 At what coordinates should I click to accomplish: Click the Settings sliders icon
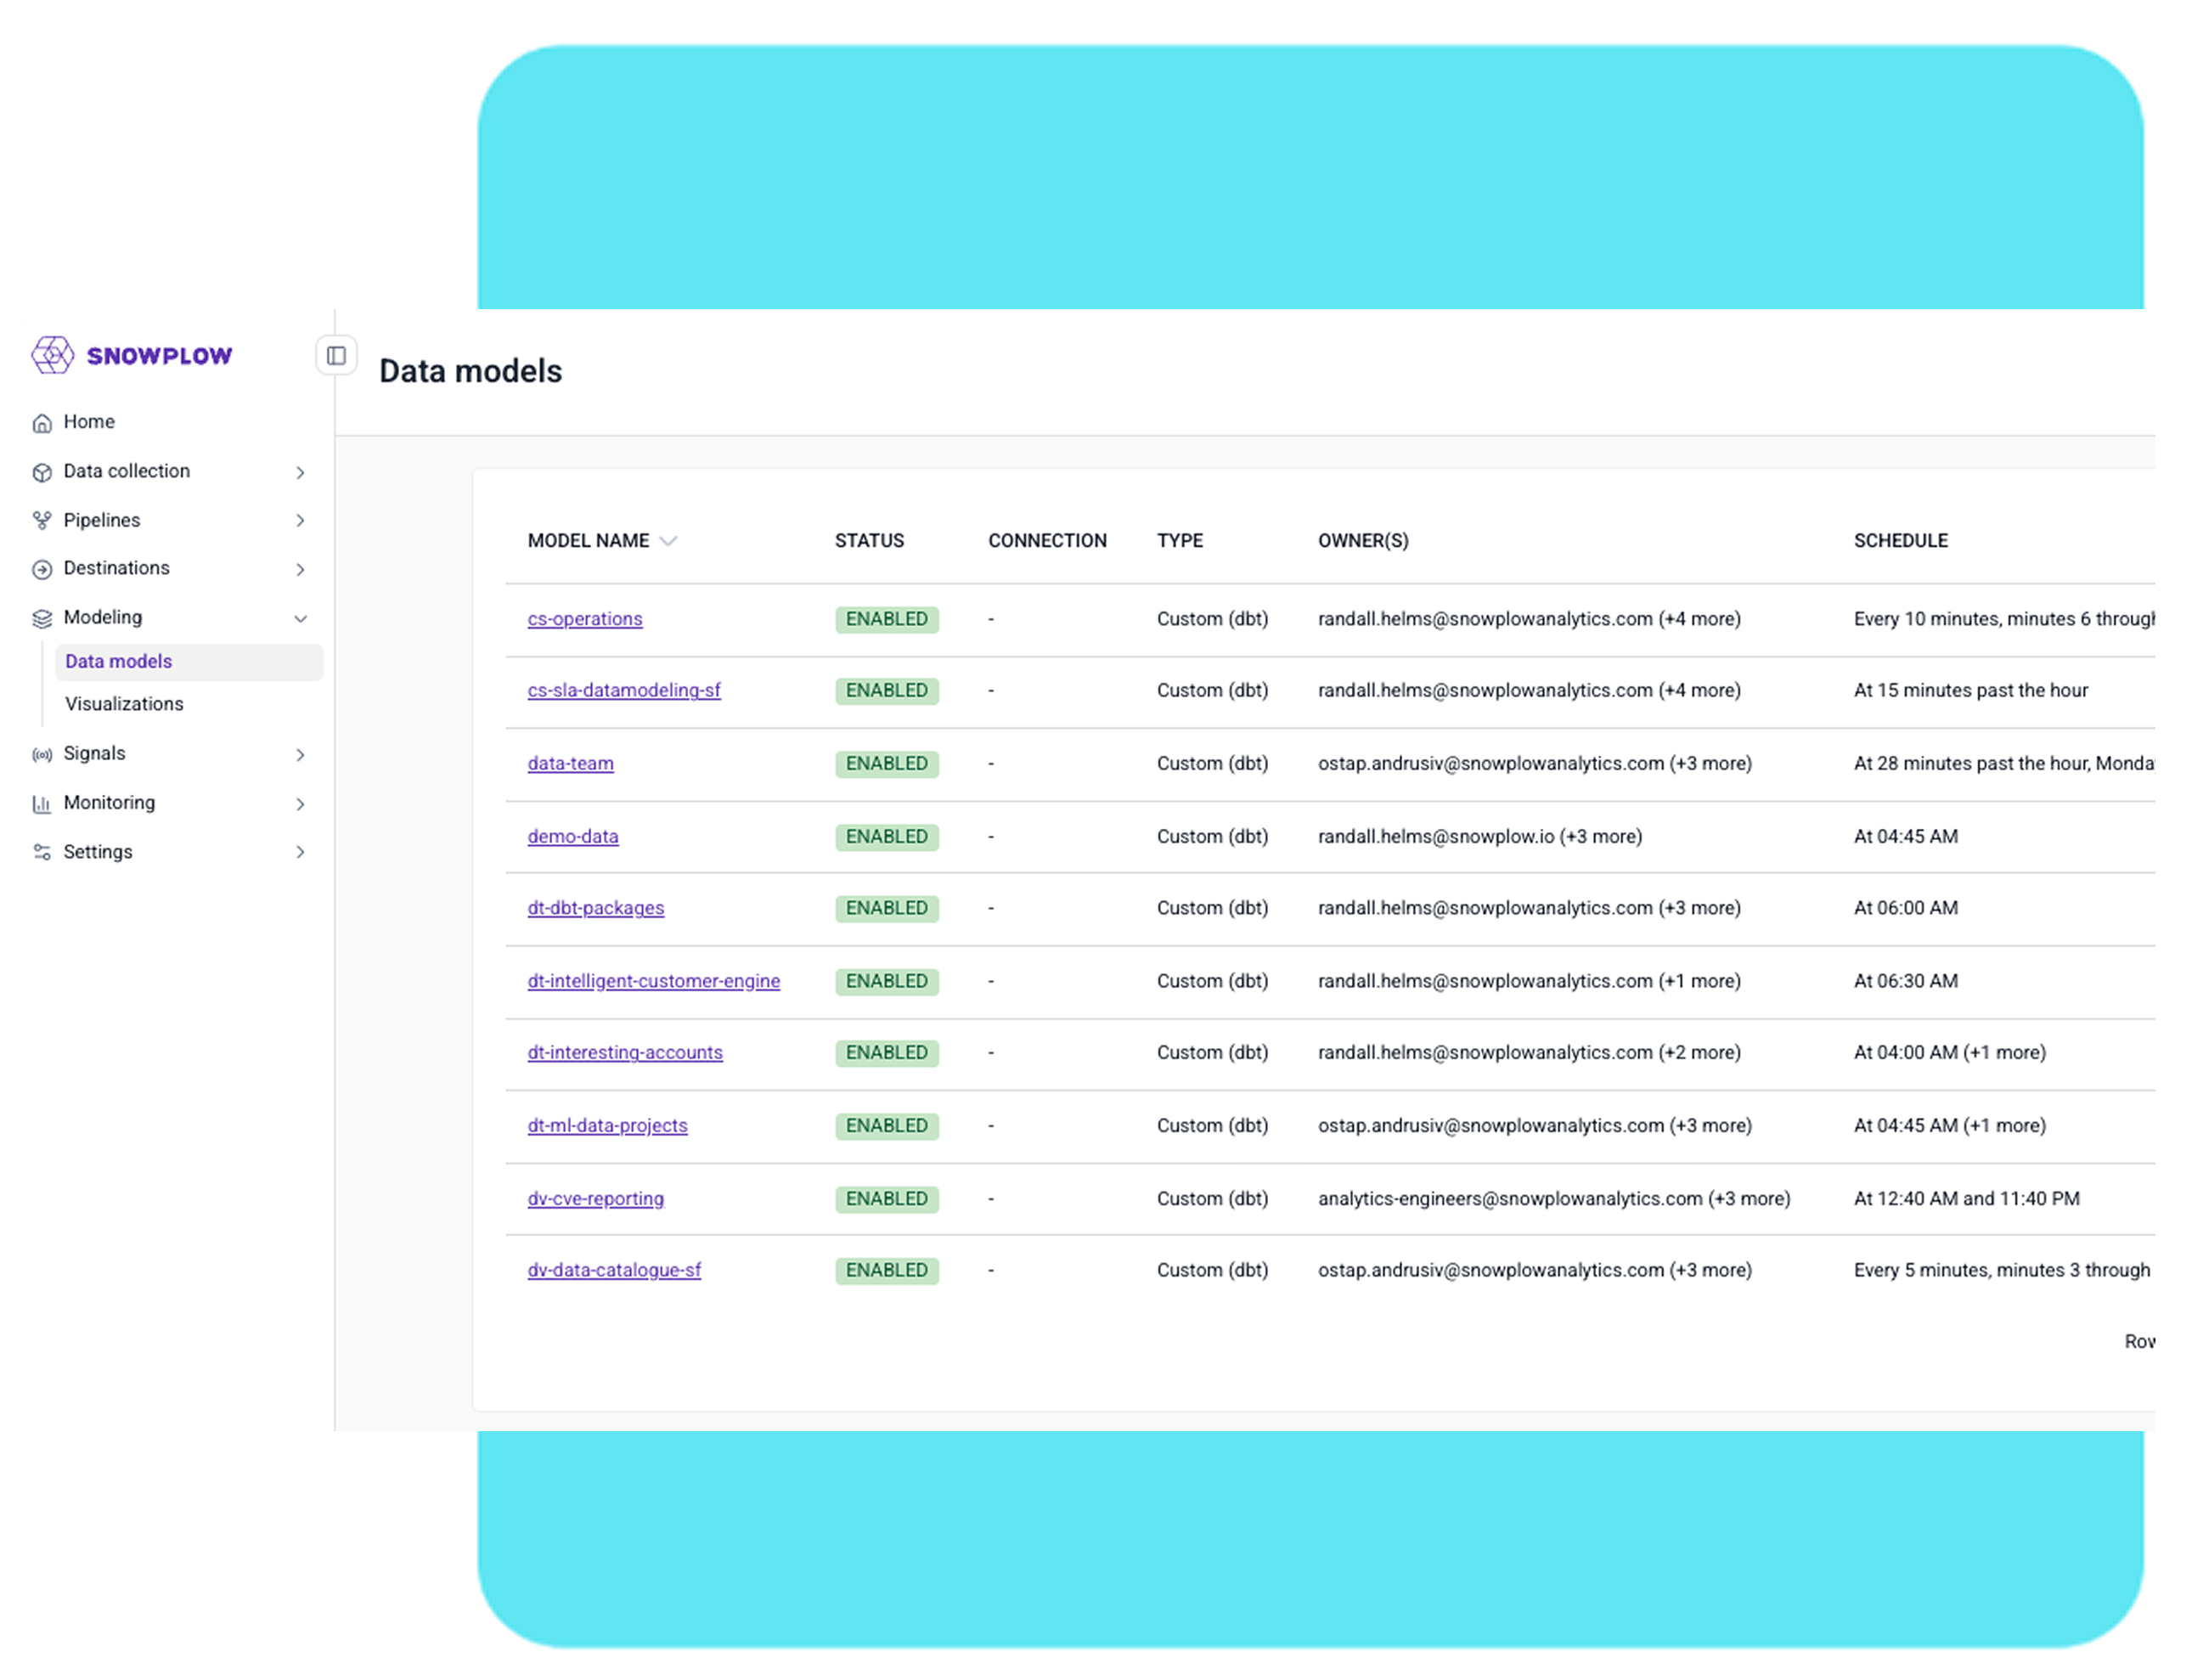[x=42, y=852]
